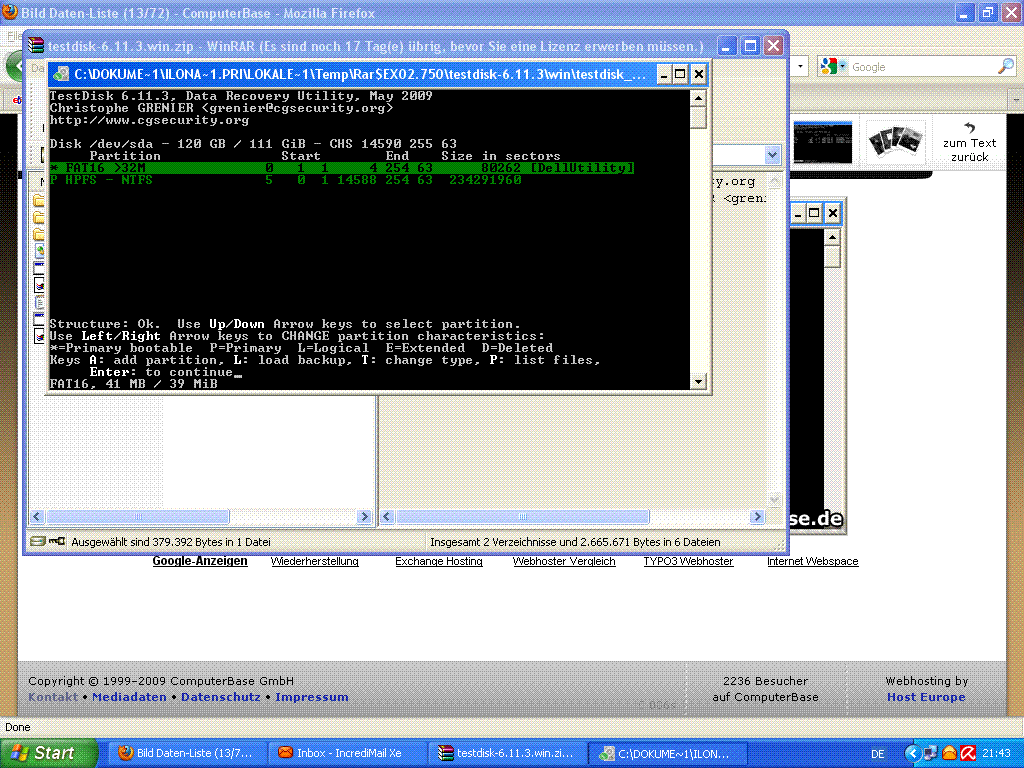The height and width of the screenshot is (768, 1024).
Task: Switch to testdisk-6.11.3.win.zip taskbar button
Action: (x=507, y=753)
